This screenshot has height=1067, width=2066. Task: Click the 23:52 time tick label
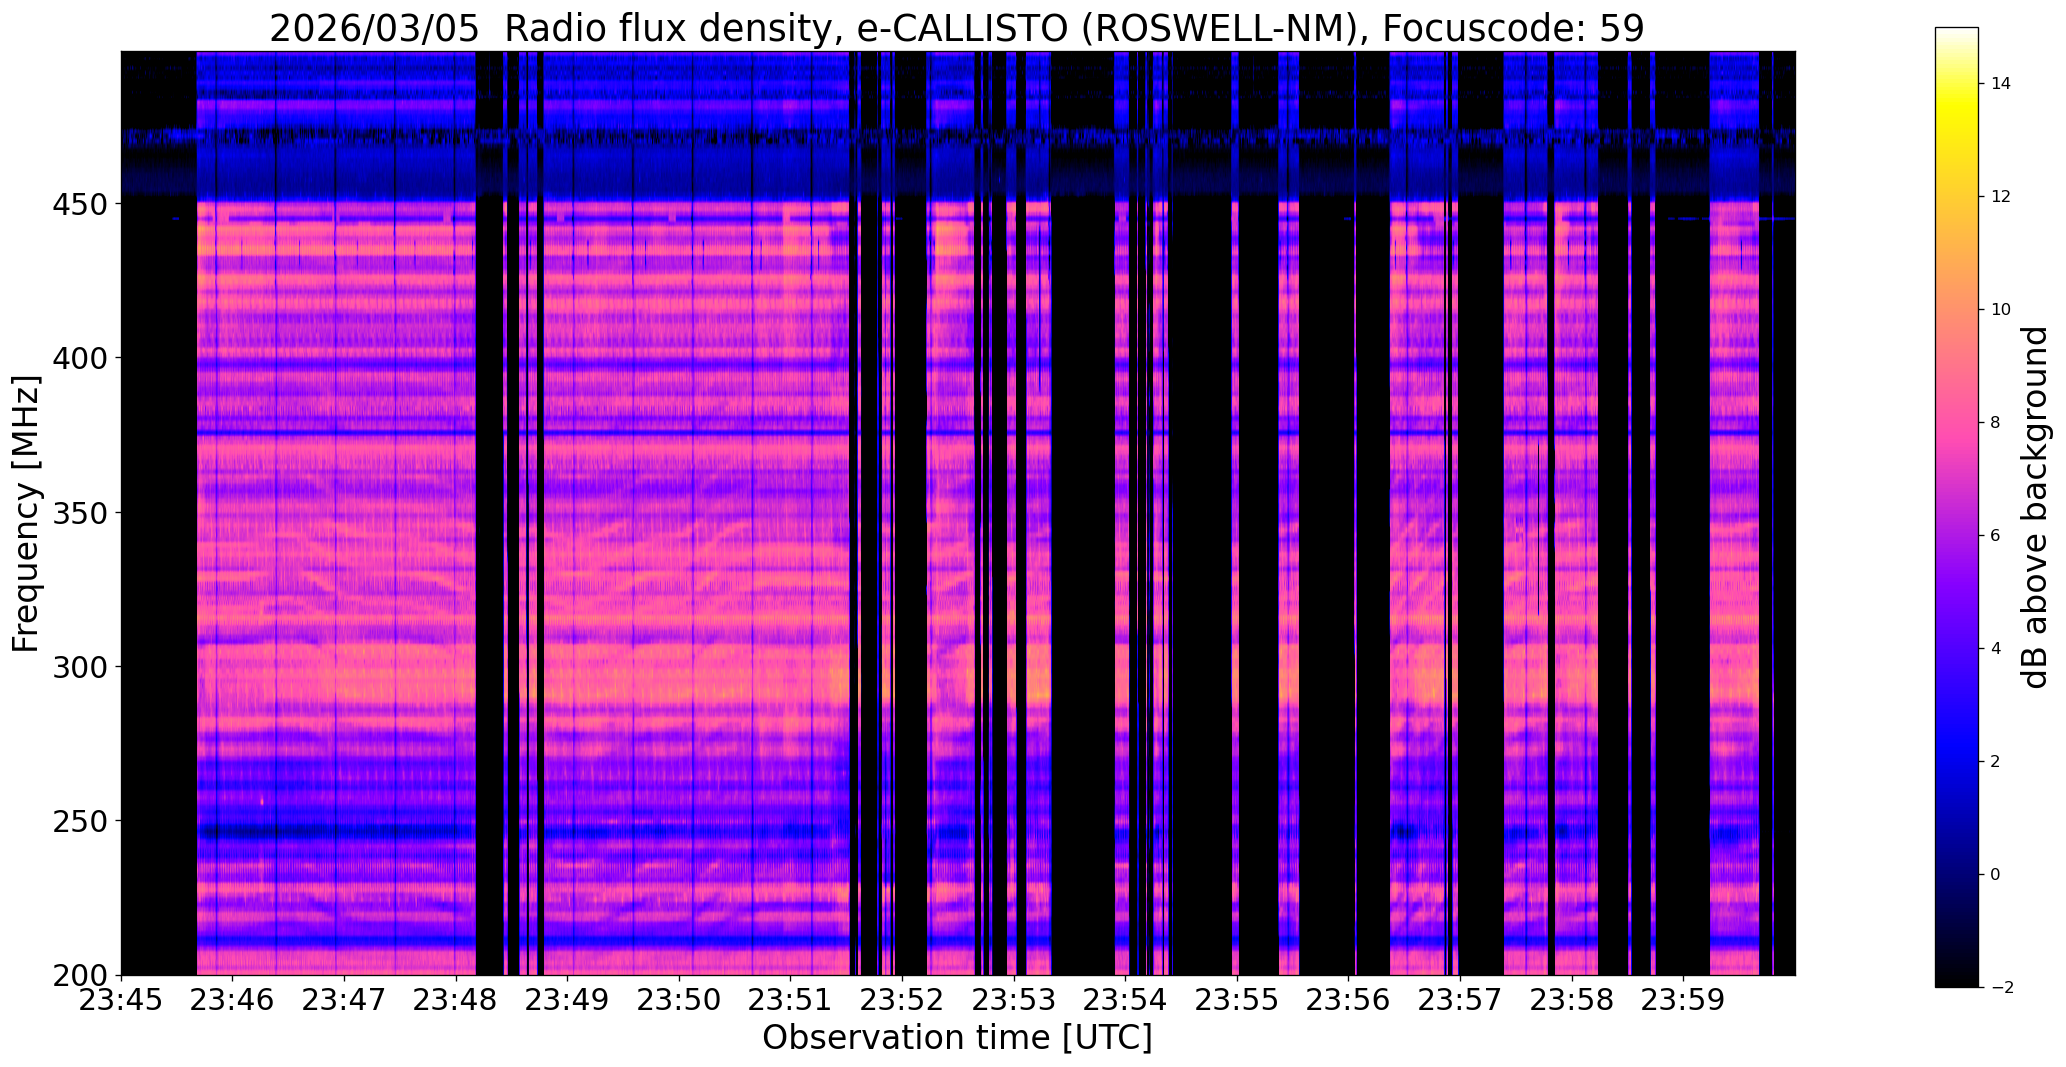tap(903, 1001)
